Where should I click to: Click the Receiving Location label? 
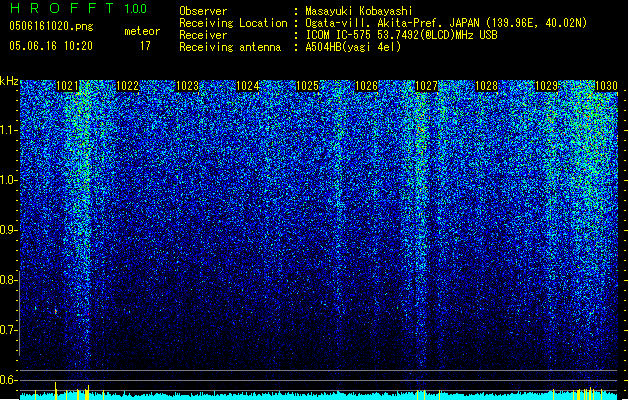point(233,23)
